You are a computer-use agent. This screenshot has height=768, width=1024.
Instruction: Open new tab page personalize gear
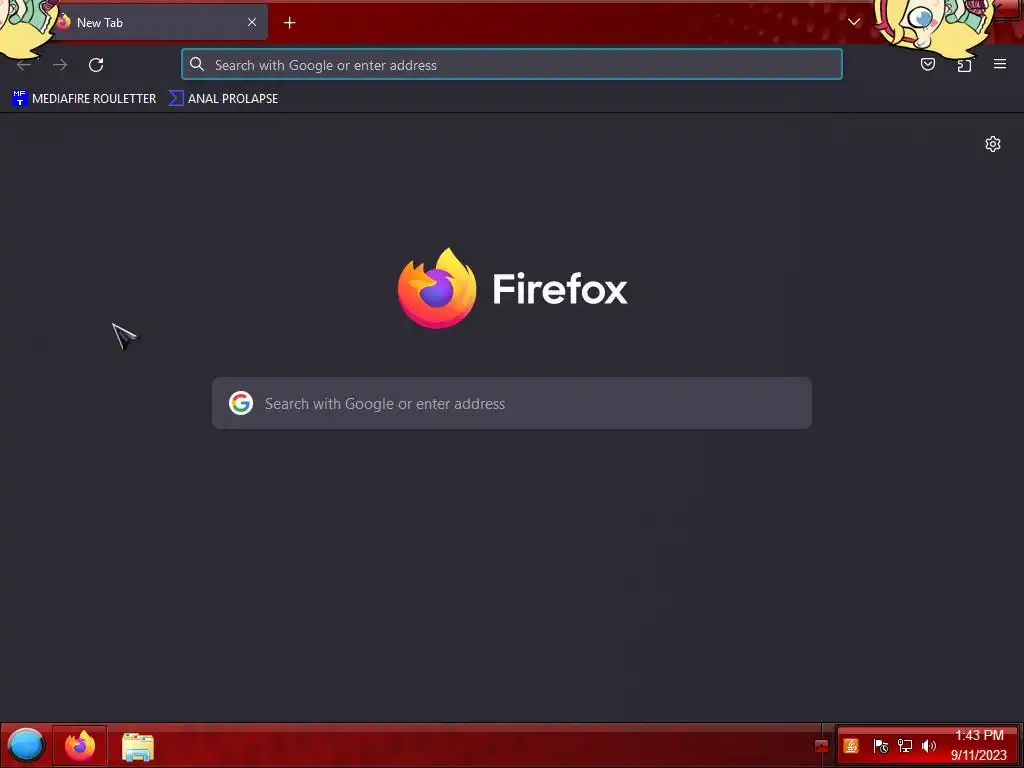point(993,144)
